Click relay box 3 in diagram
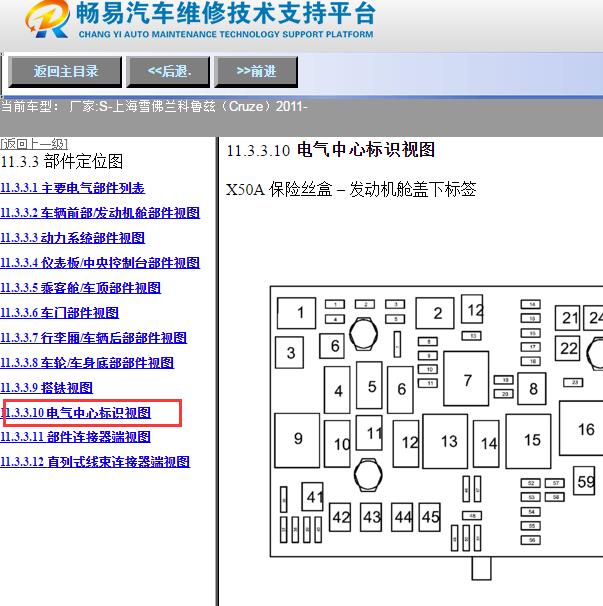The height and width of the screenshot is (606, 603). pos(289,352)
